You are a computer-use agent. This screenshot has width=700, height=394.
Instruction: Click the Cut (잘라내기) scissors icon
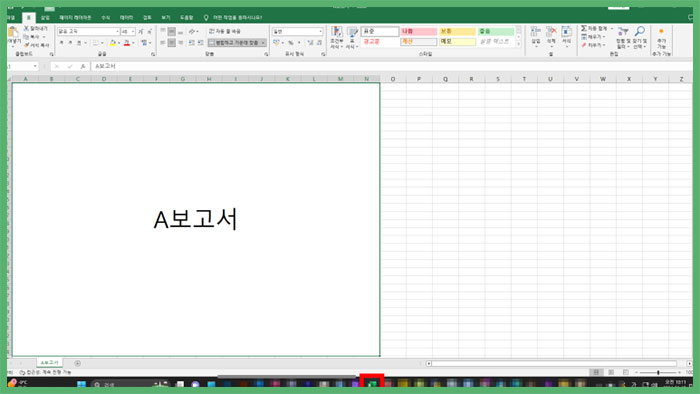pyautogui.click(x=26, y=28)
